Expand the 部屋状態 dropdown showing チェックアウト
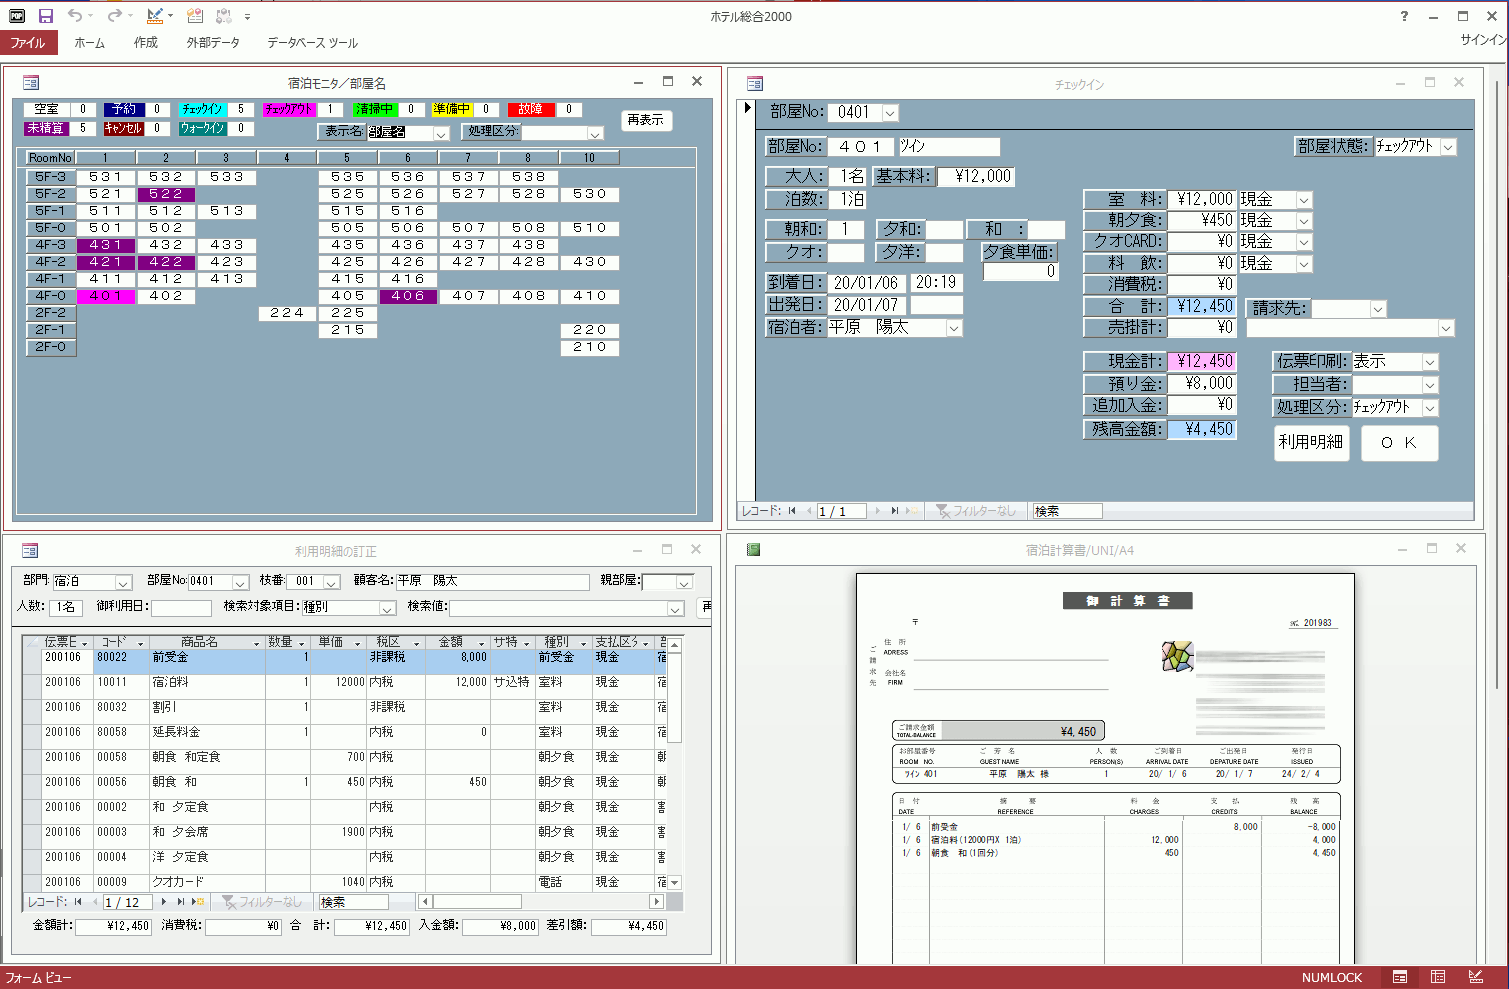Screen dimensions: 1509x989 click(1448, 147)
